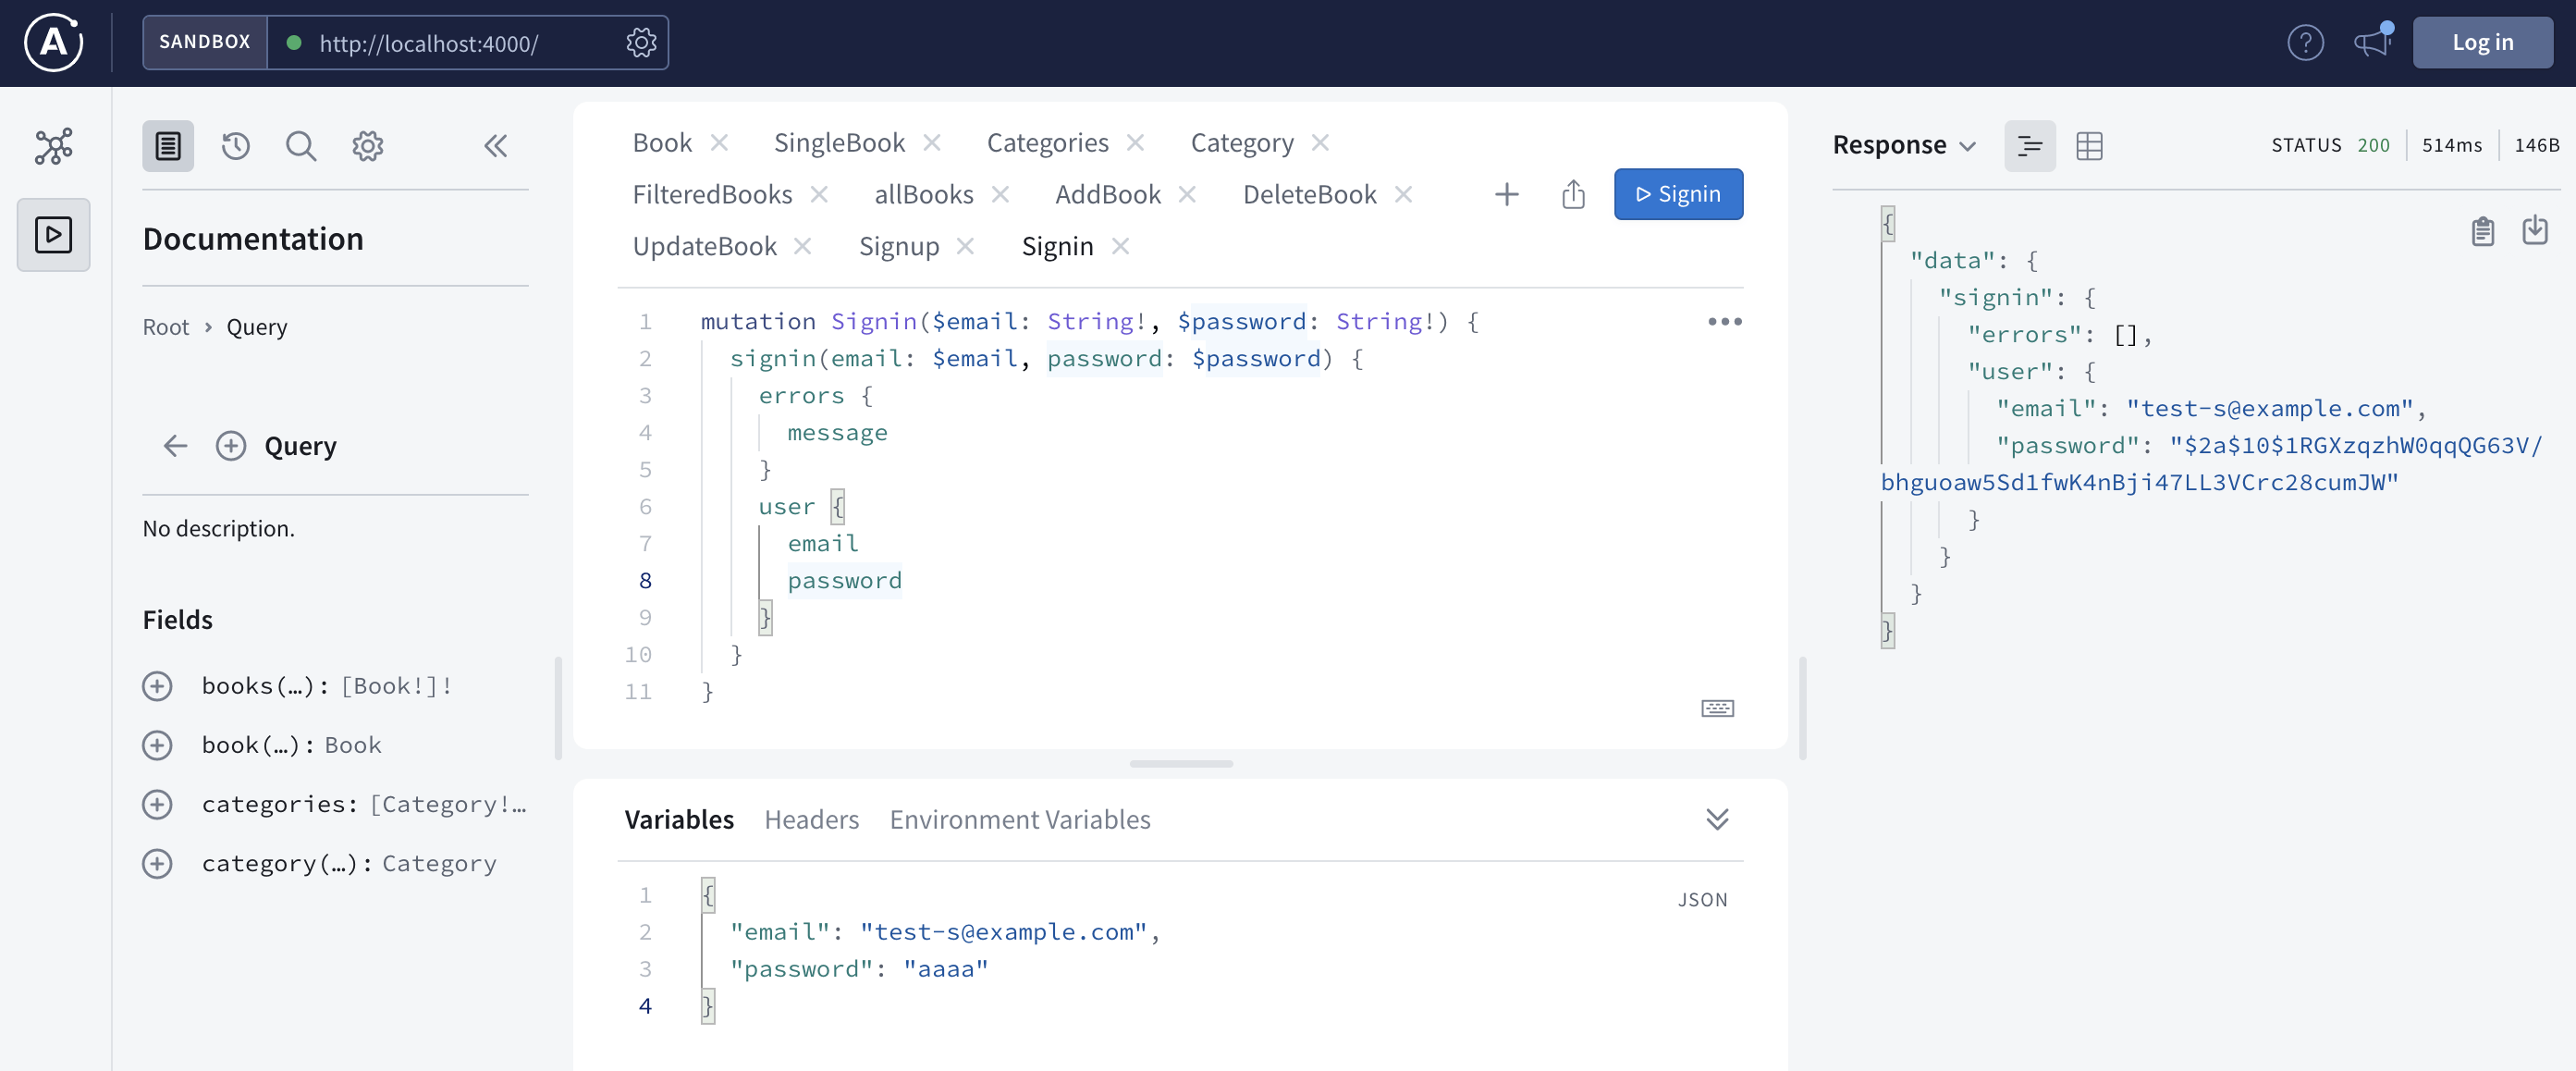The width and height of the screenshot is (2576, 1071).
Task: Copy response with clipboard icon
Action: coord(2482,231)
